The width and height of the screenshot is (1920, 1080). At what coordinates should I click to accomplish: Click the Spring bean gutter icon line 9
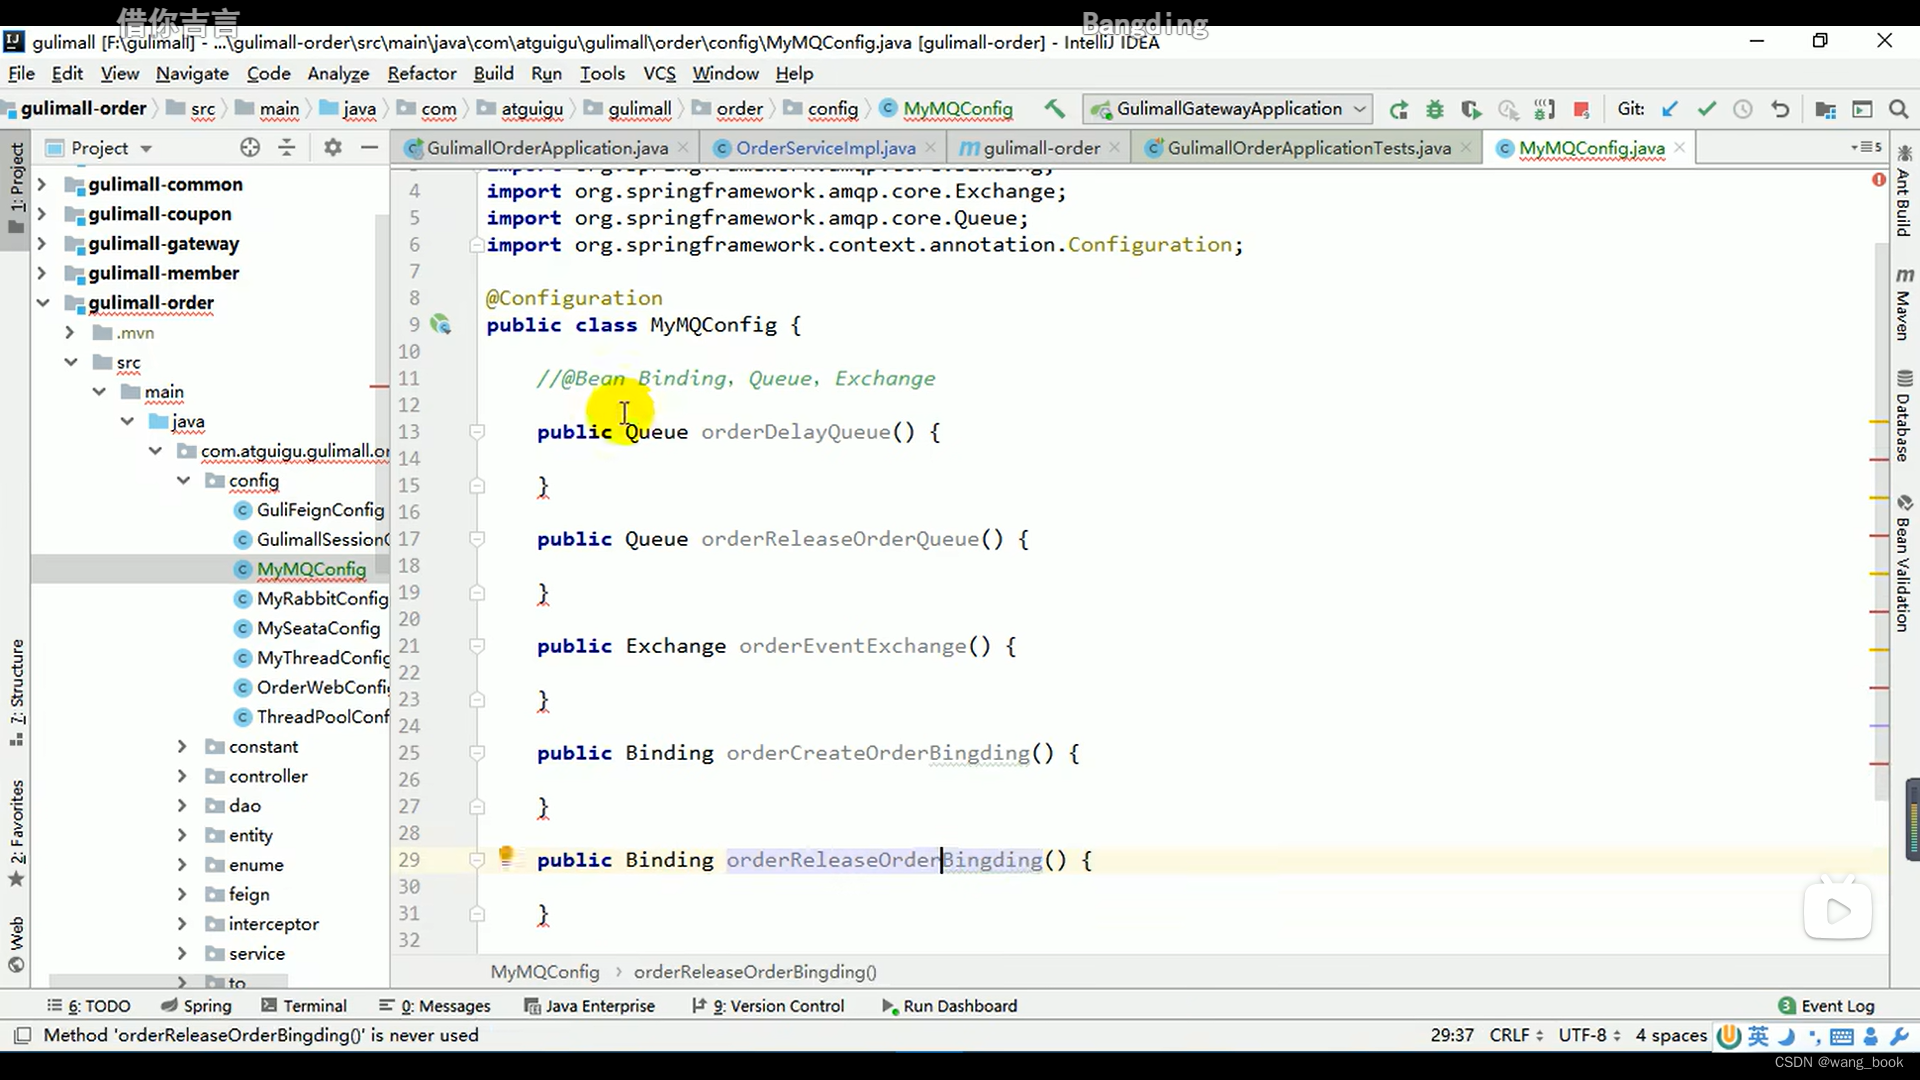coord(441,324)
